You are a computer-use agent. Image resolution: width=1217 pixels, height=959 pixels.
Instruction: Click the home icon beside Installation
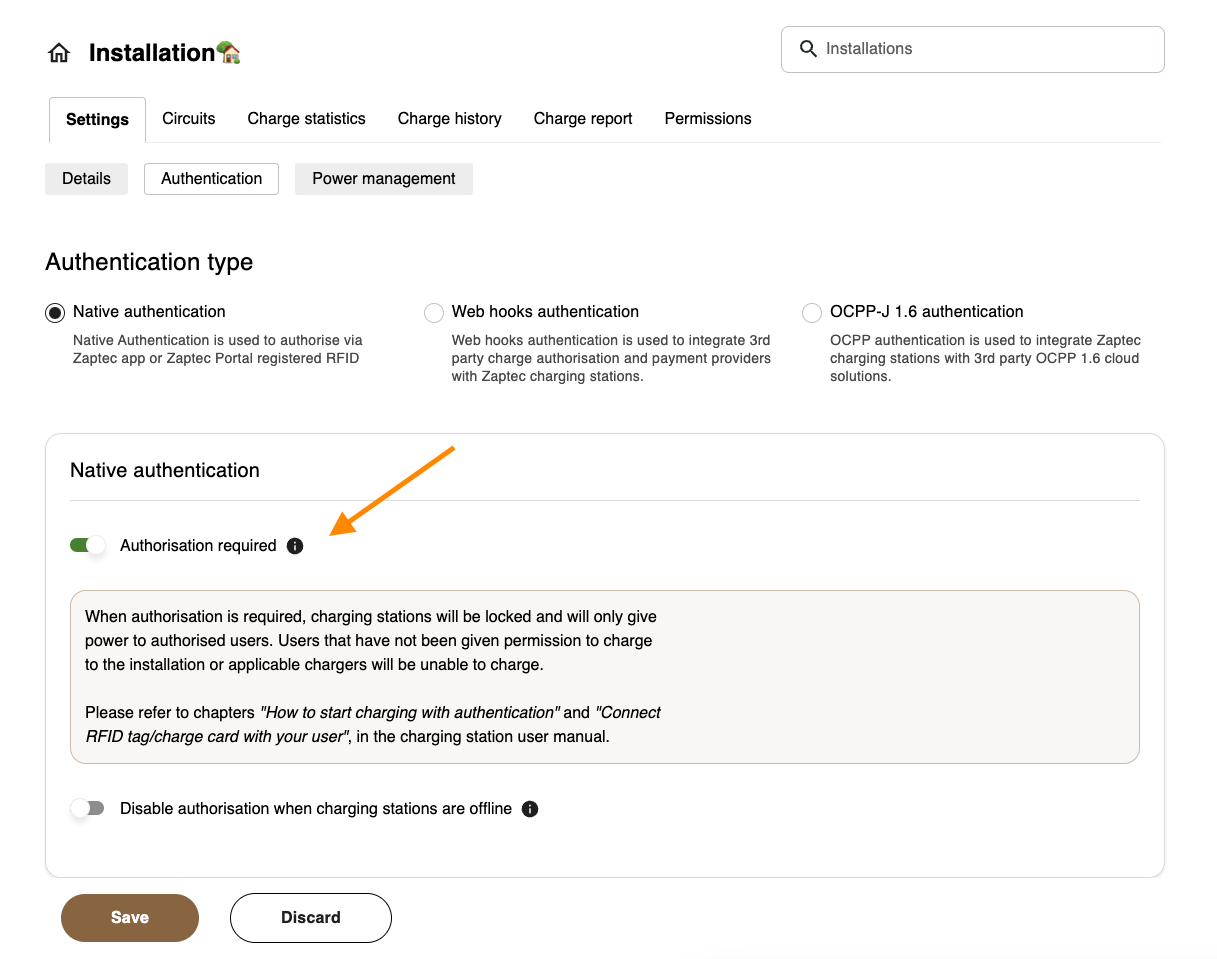(59, 53)
